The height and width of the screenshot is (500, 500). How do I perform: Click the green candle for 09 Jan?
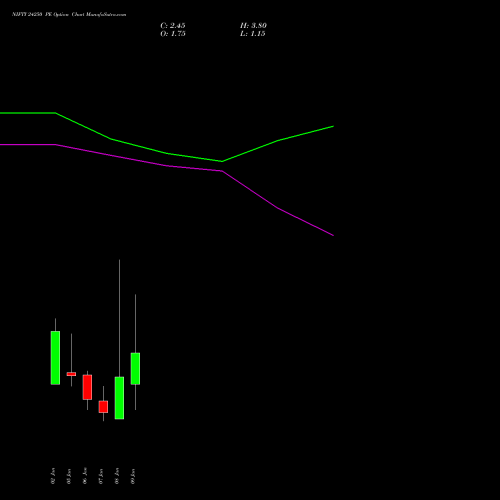135,368
